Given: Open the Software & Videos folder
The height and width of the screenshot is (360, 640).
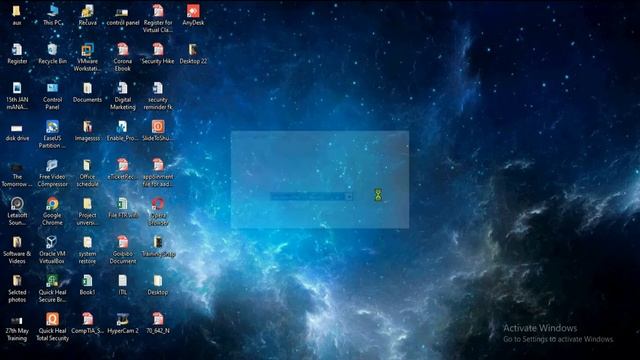Looking at the screenshot, I should tap(17, 249).
